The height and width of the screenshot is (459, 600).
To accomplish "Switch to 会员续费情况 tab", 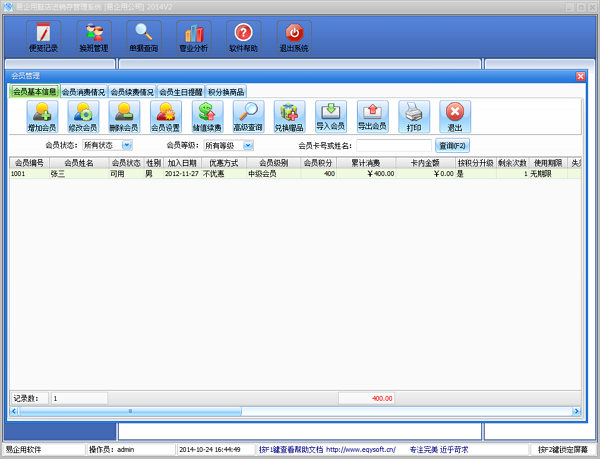I will pyautogui.click(x=132, y=92).
